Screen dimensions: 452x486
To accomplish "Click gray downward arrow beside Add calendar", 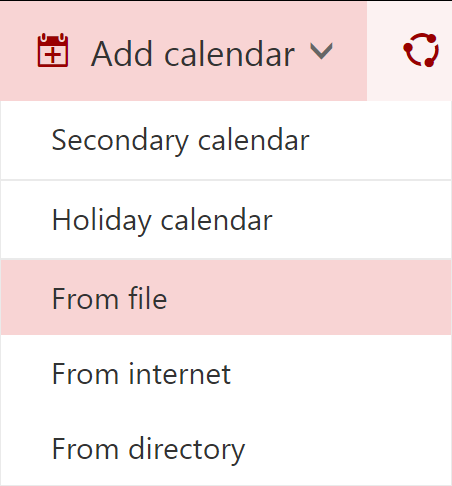I will pos(321,51).
